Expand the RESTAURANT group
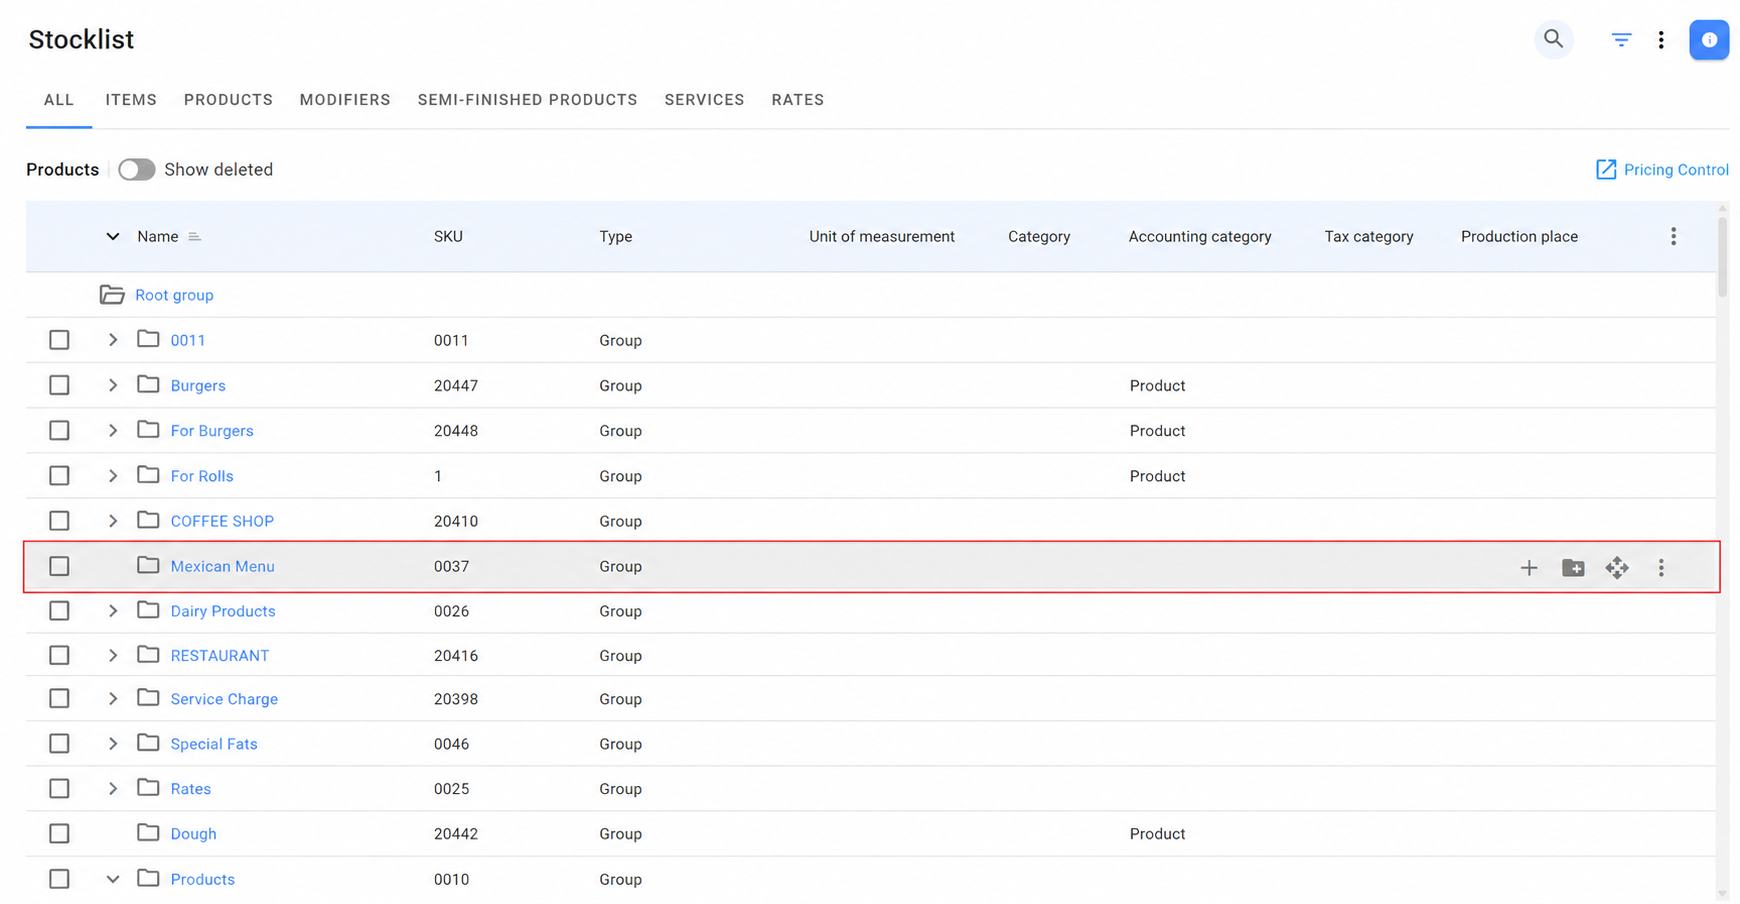This screenshot has height=904, width=1740. pos(113,656)
